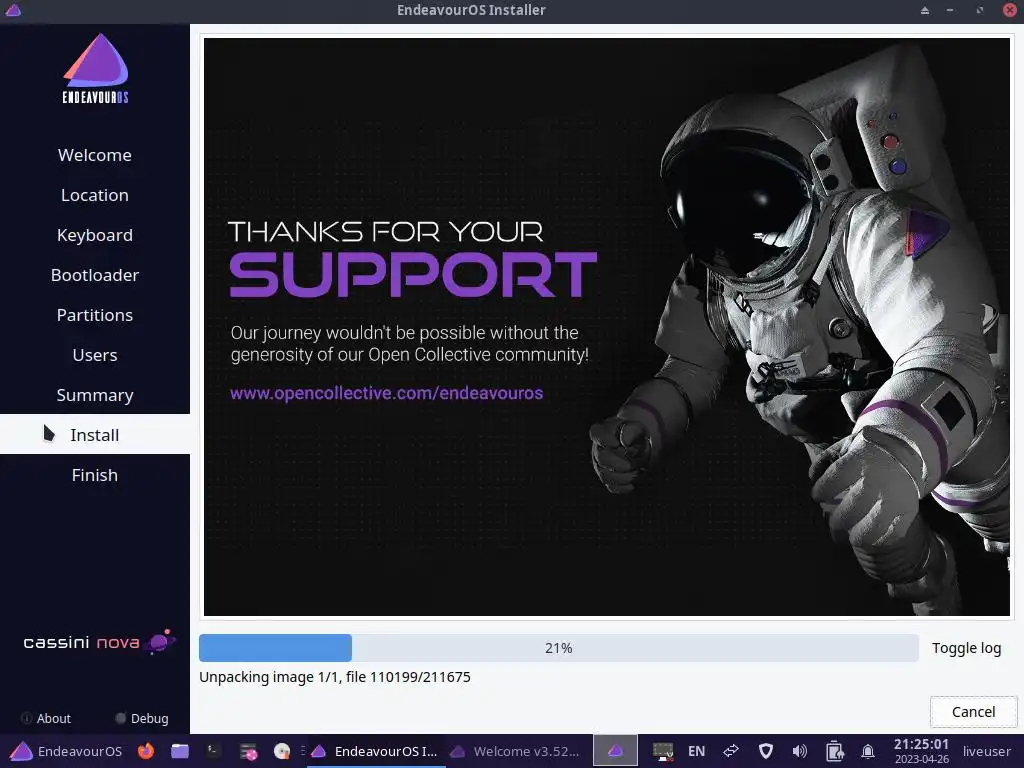Screen dimensions: 1024x768
Task: Switch to Welcome v3.52 taskbar window
Action: click(x=515, y=751)
